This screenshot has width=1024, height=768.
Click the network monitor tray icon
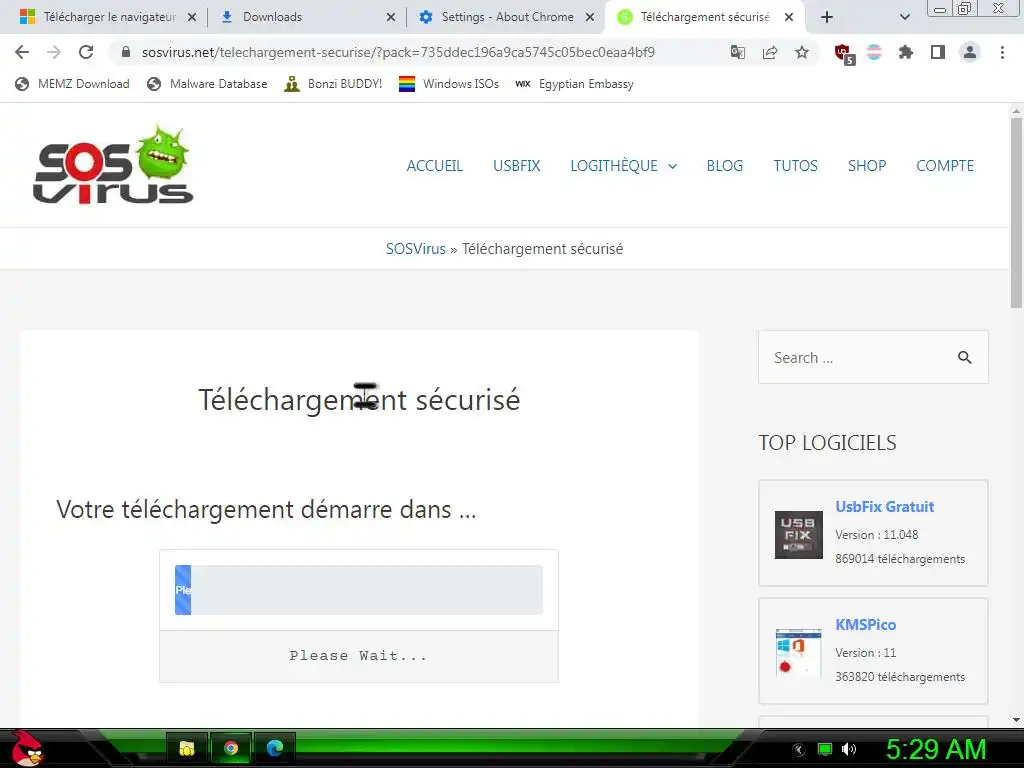tap(825, 749)
